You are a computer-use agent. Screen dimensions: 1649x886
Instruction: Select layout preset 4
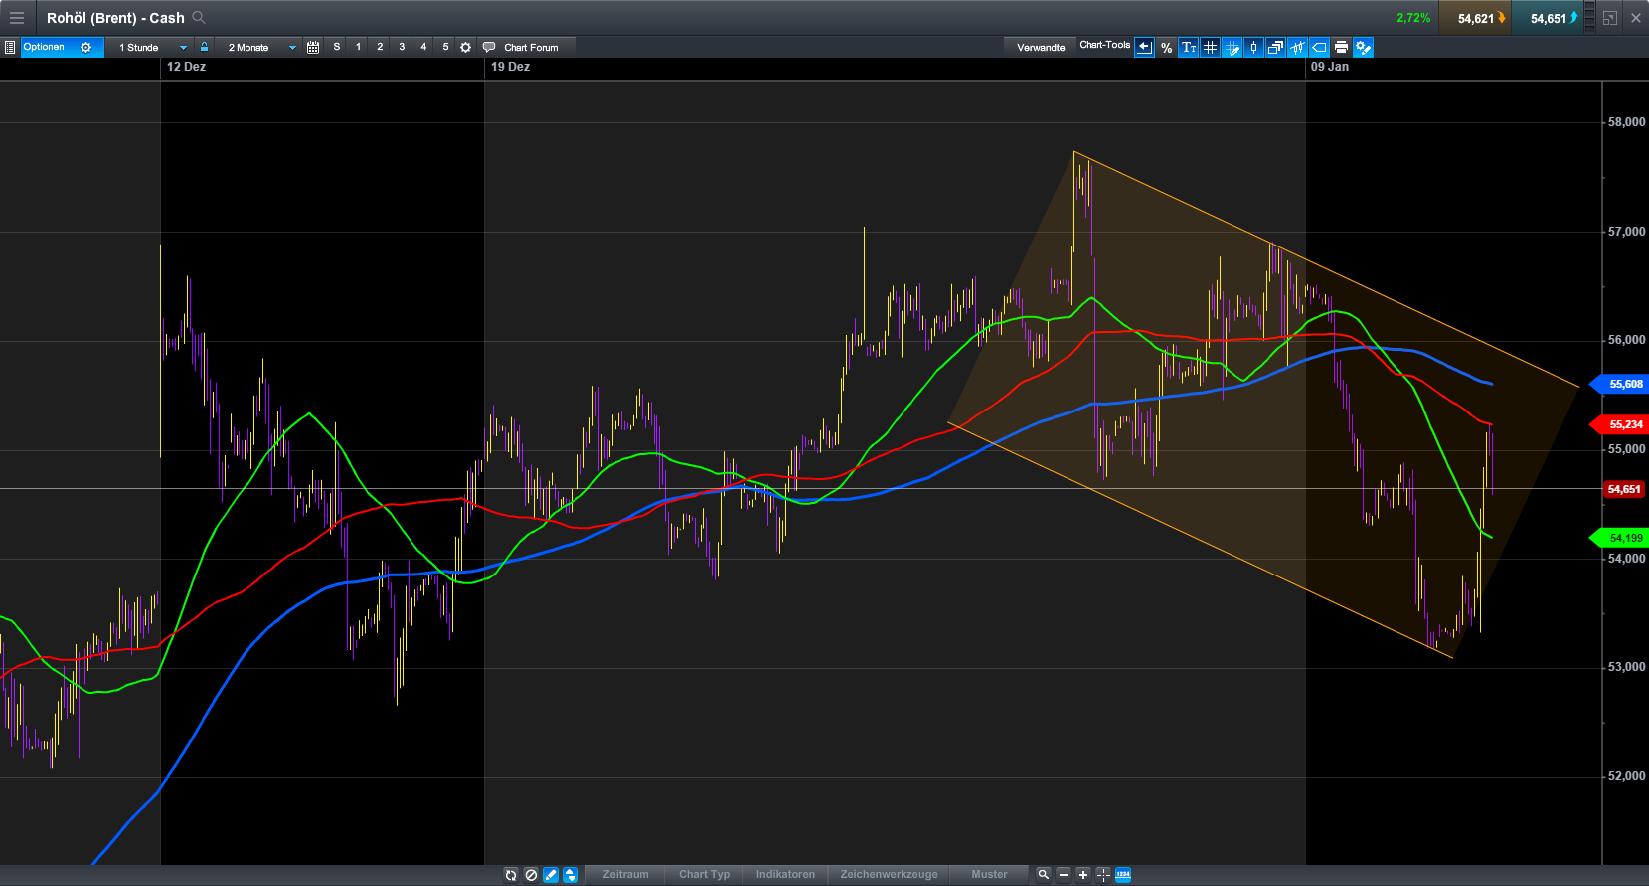(423, 47)
